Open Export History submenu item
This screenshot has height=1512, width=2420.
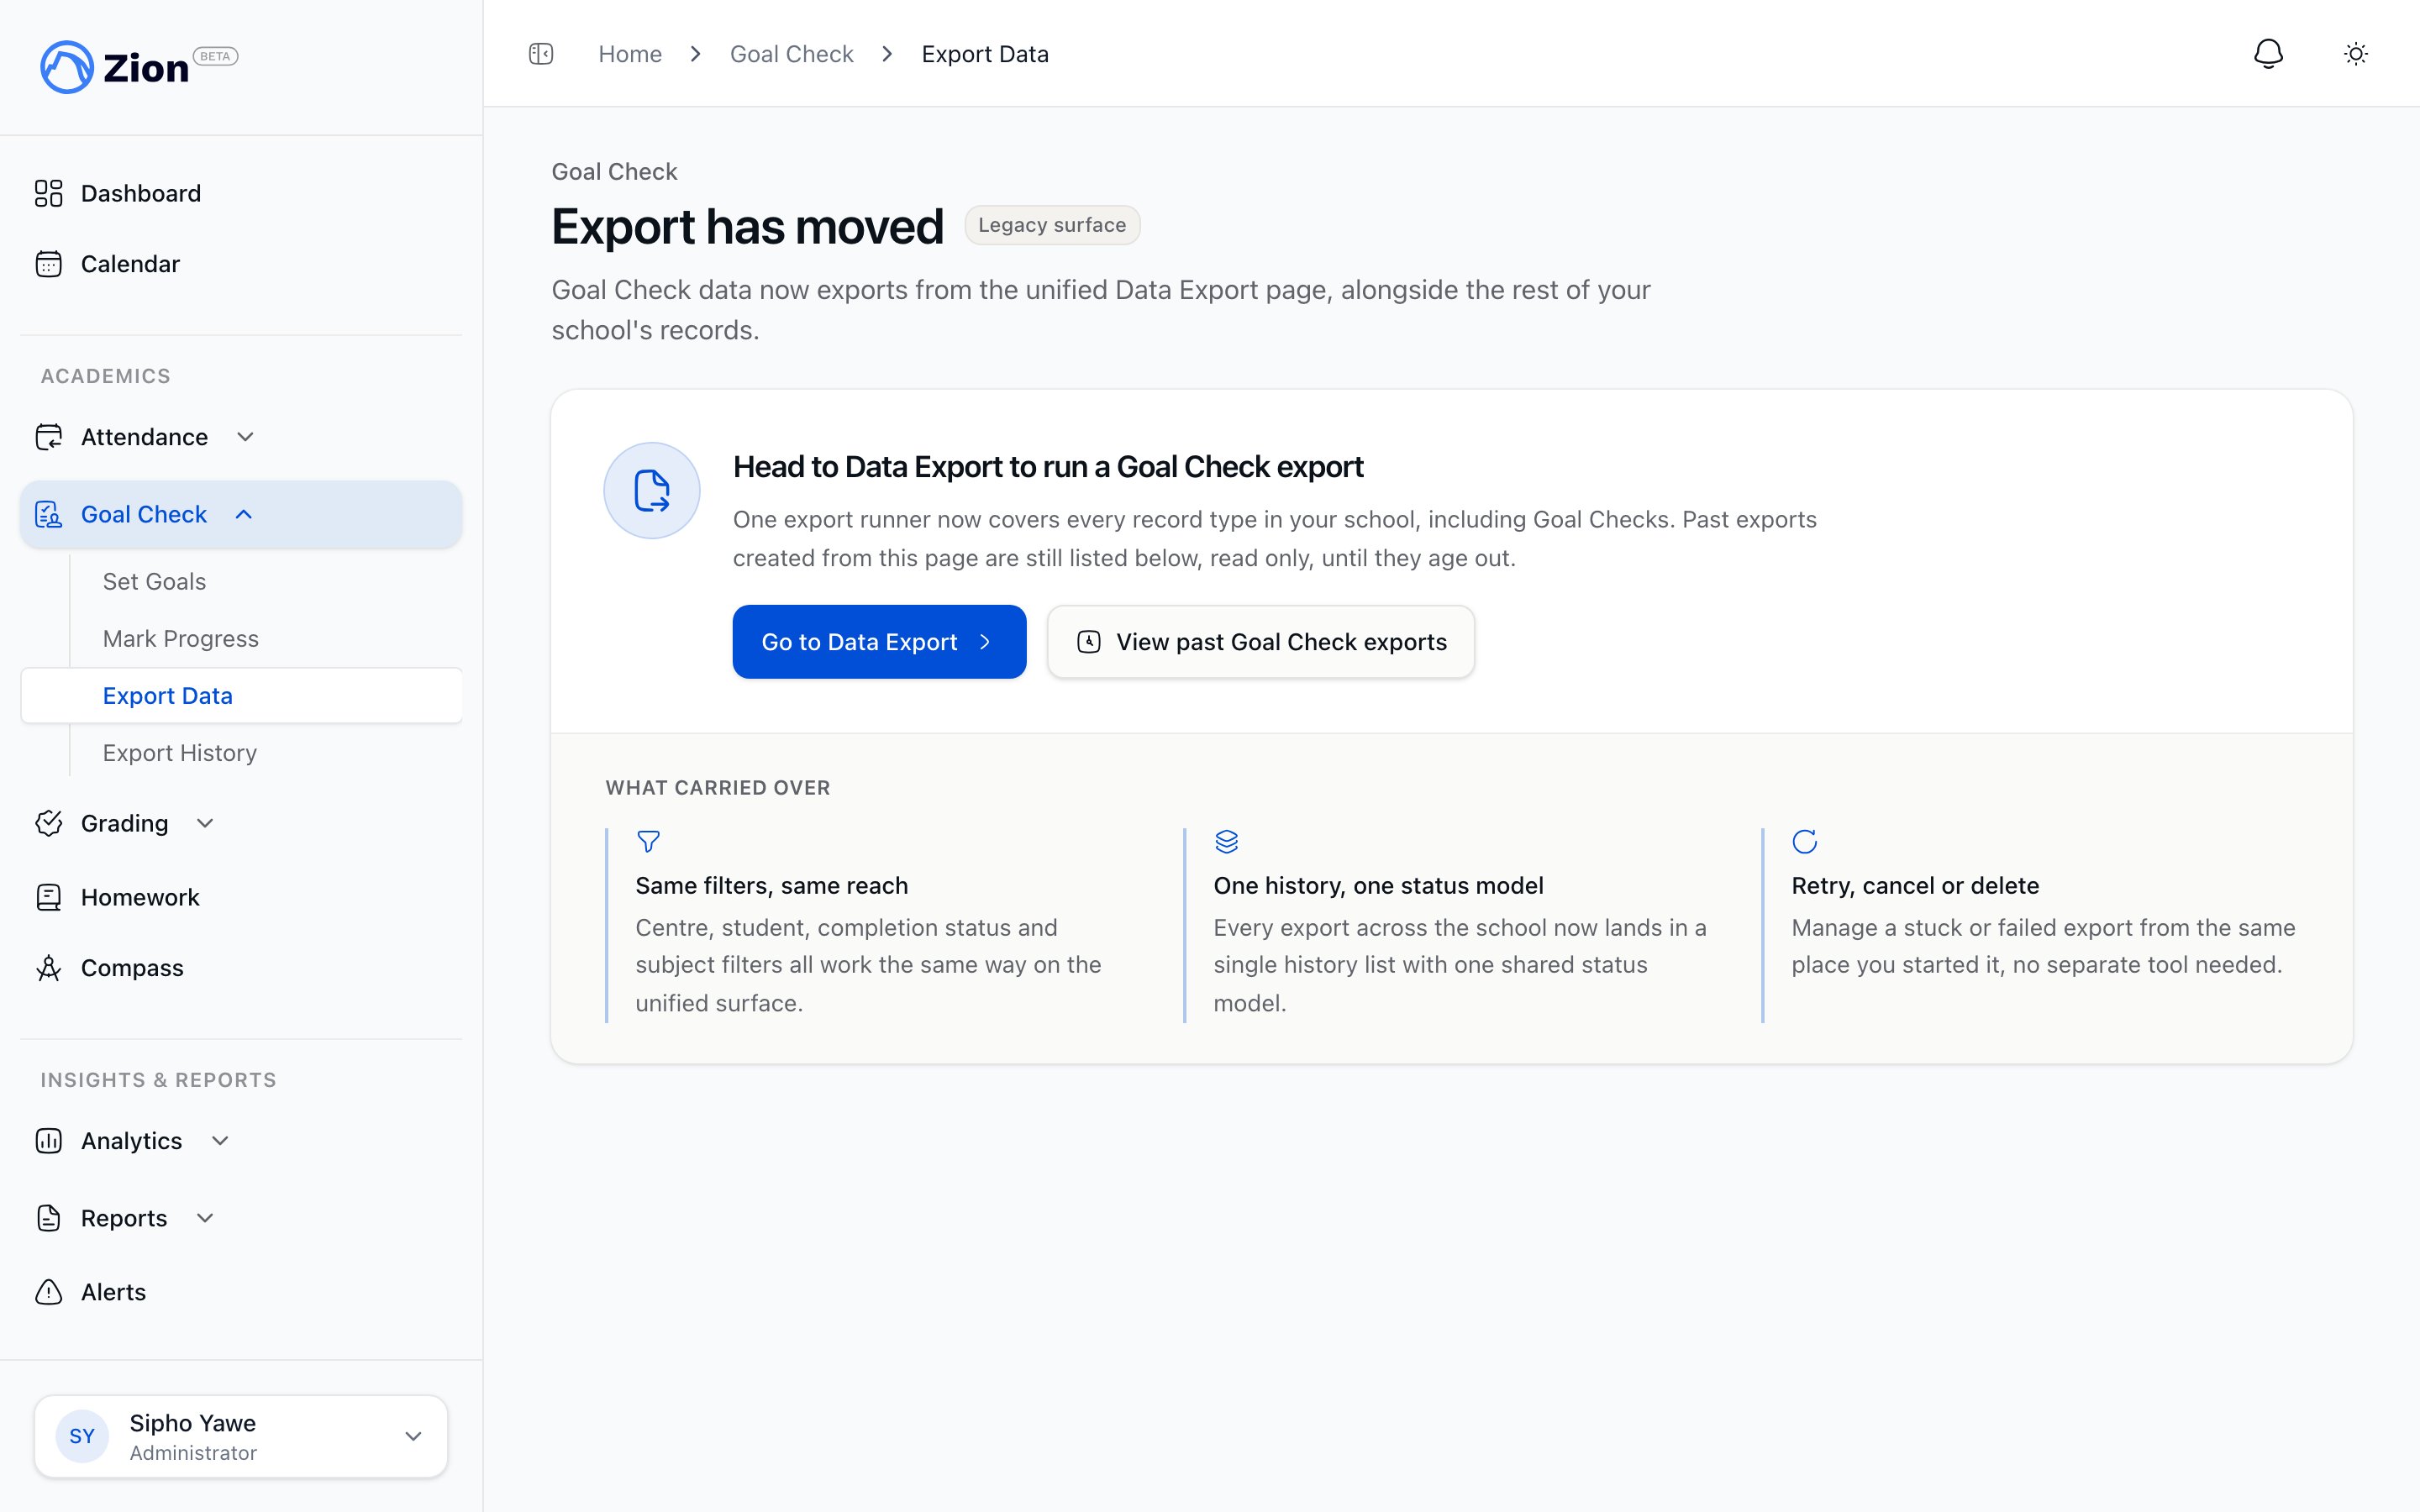(179, 752)
